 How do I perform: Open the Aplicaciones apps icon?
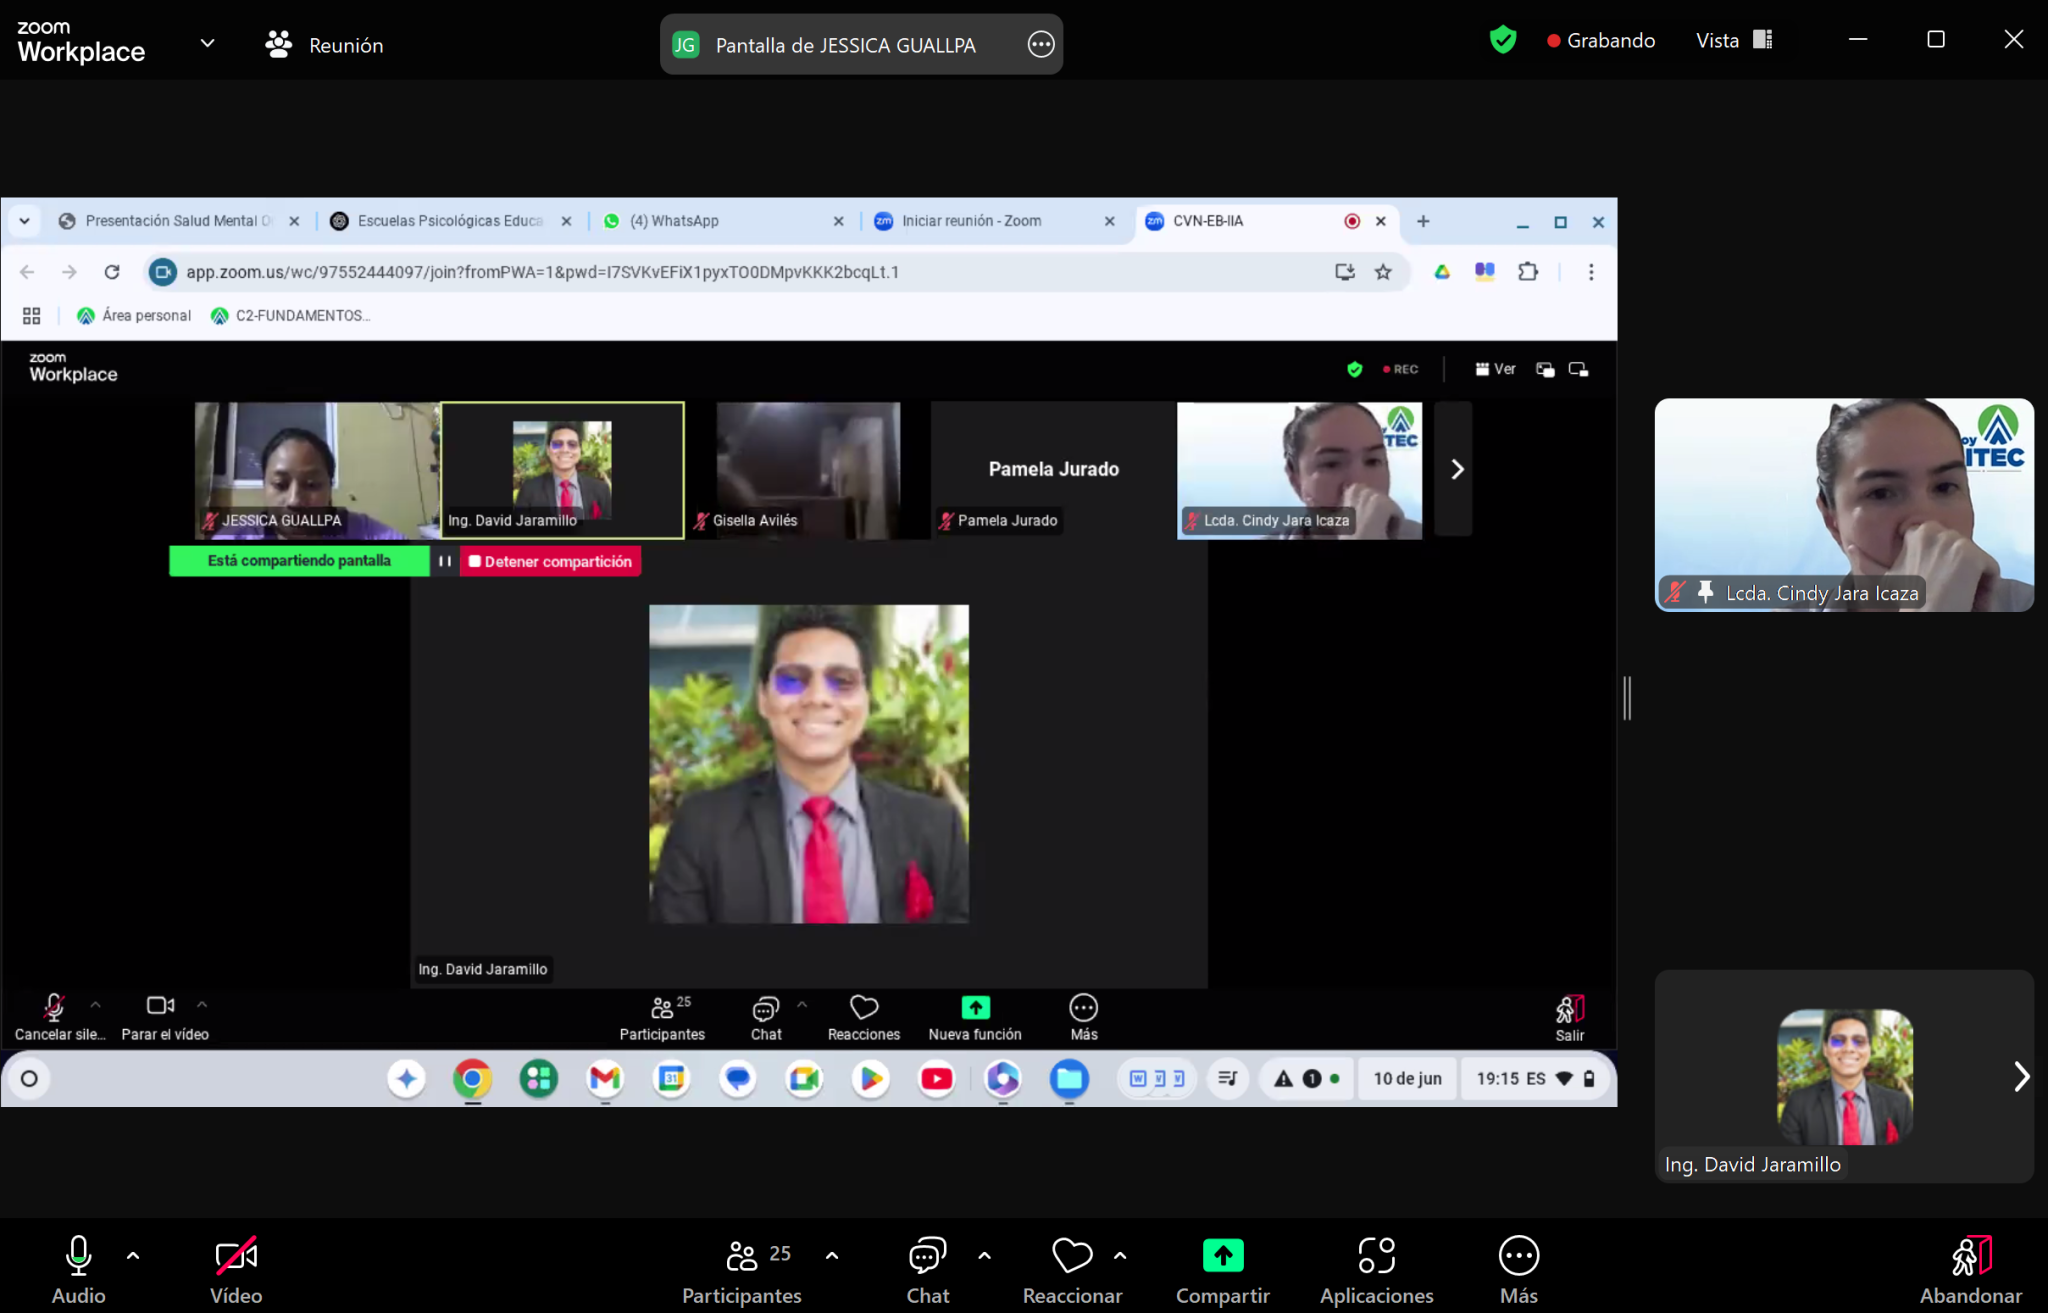coord(1376,1257)
